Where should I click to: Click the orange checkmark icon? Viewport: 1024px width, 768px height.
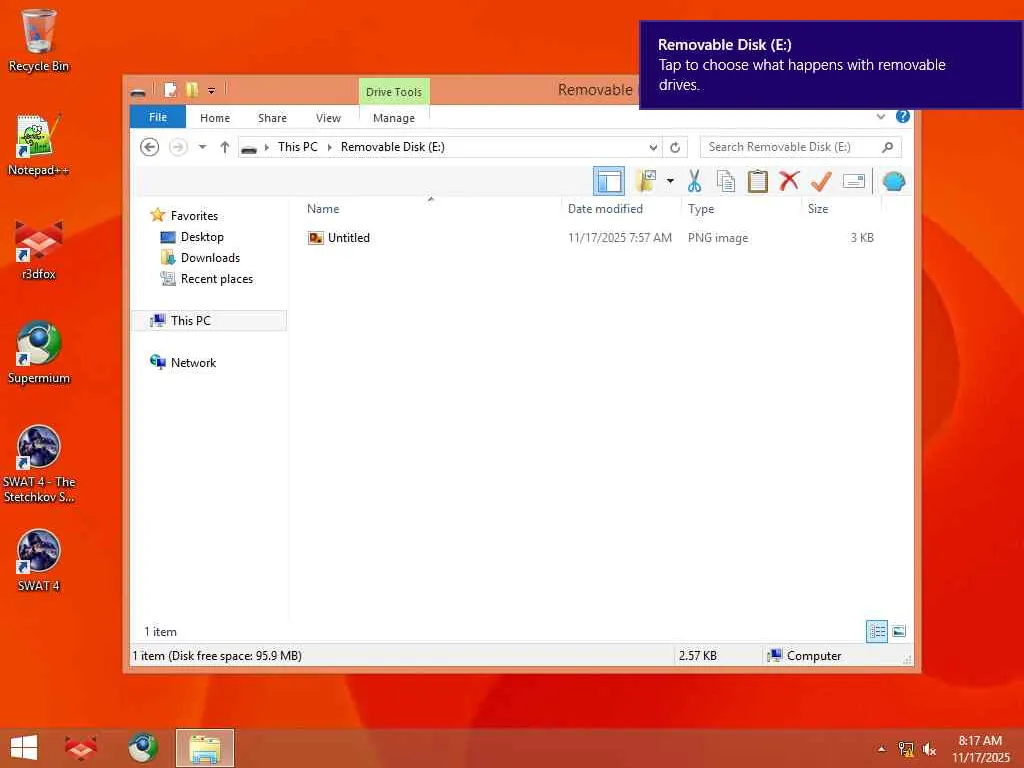tap(821, 181)
